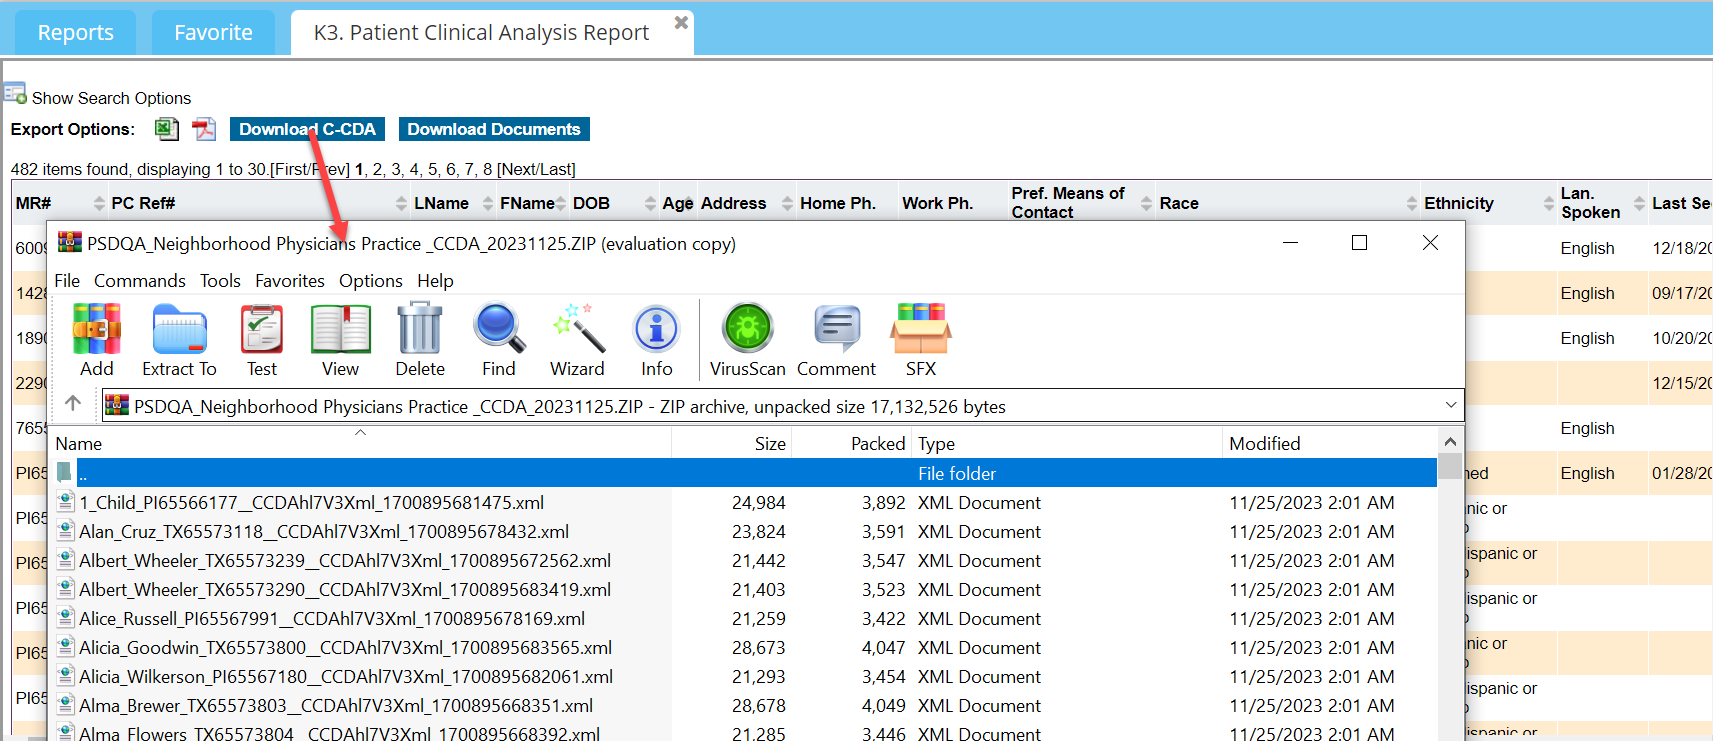Open the Commands menu

pyautogui.click(x=140, y=281)
